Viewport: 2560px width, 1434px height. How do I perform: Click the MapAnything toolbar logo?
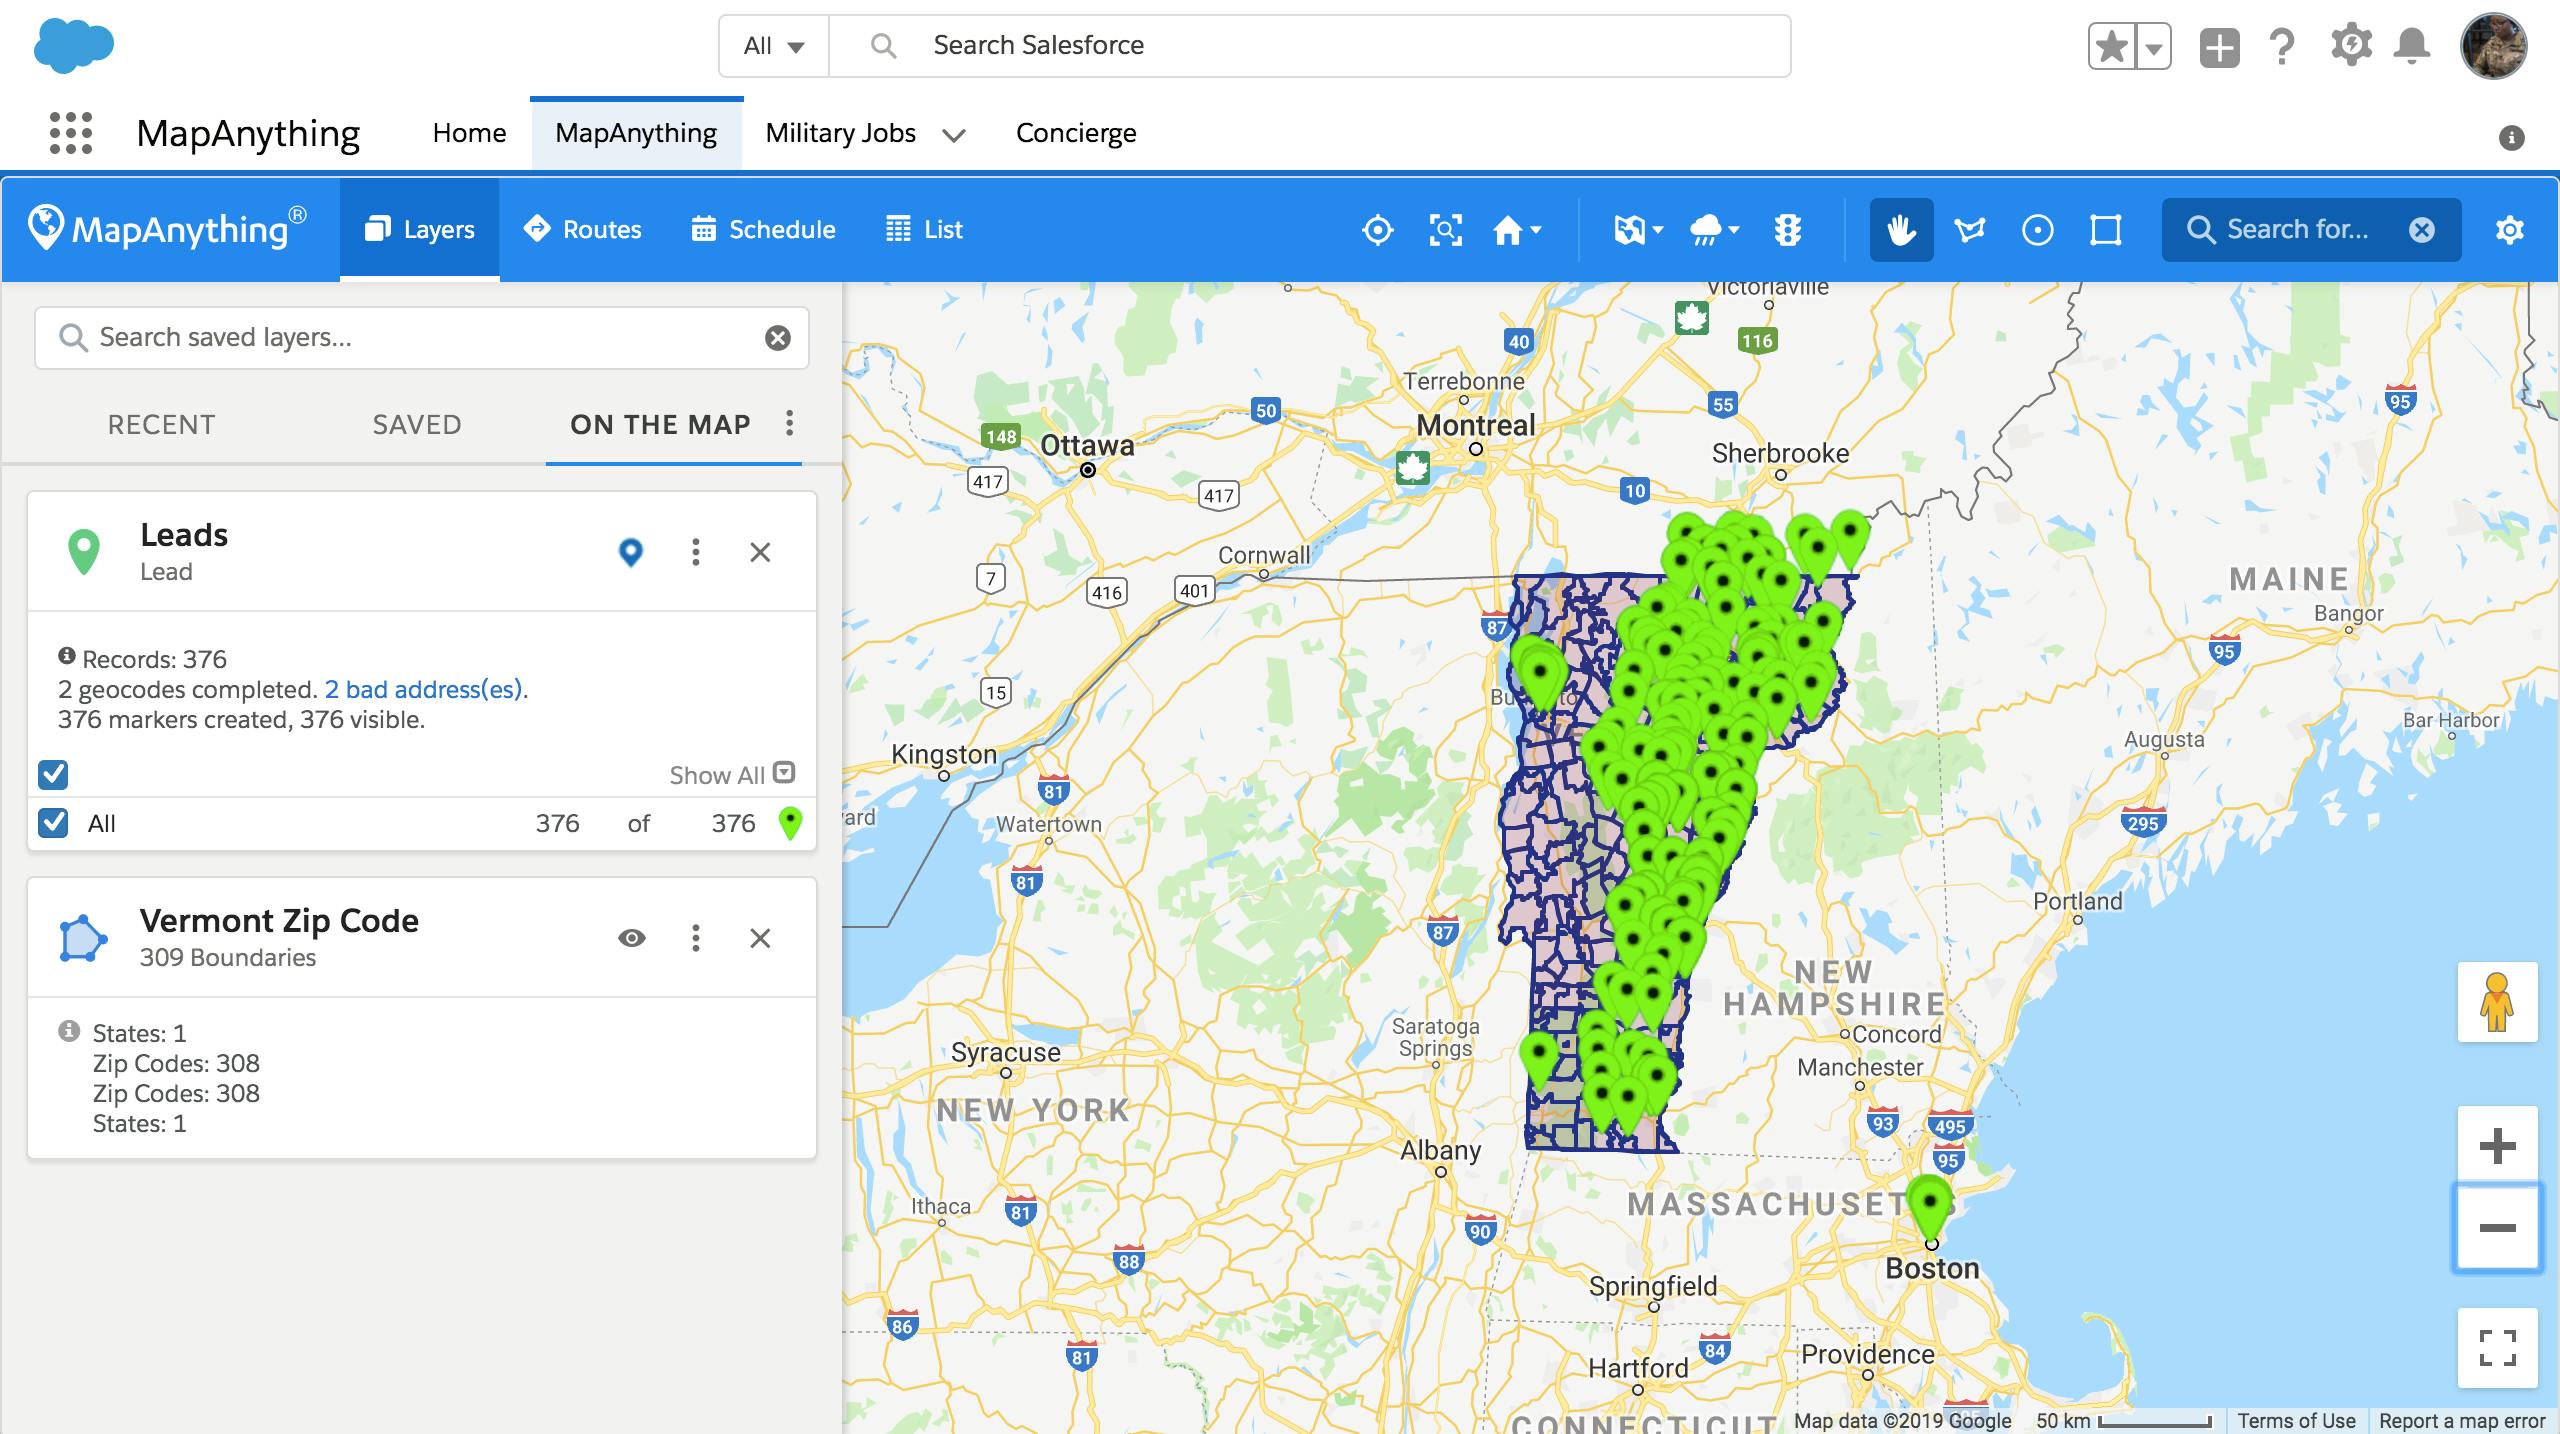(x=167, y=229)
